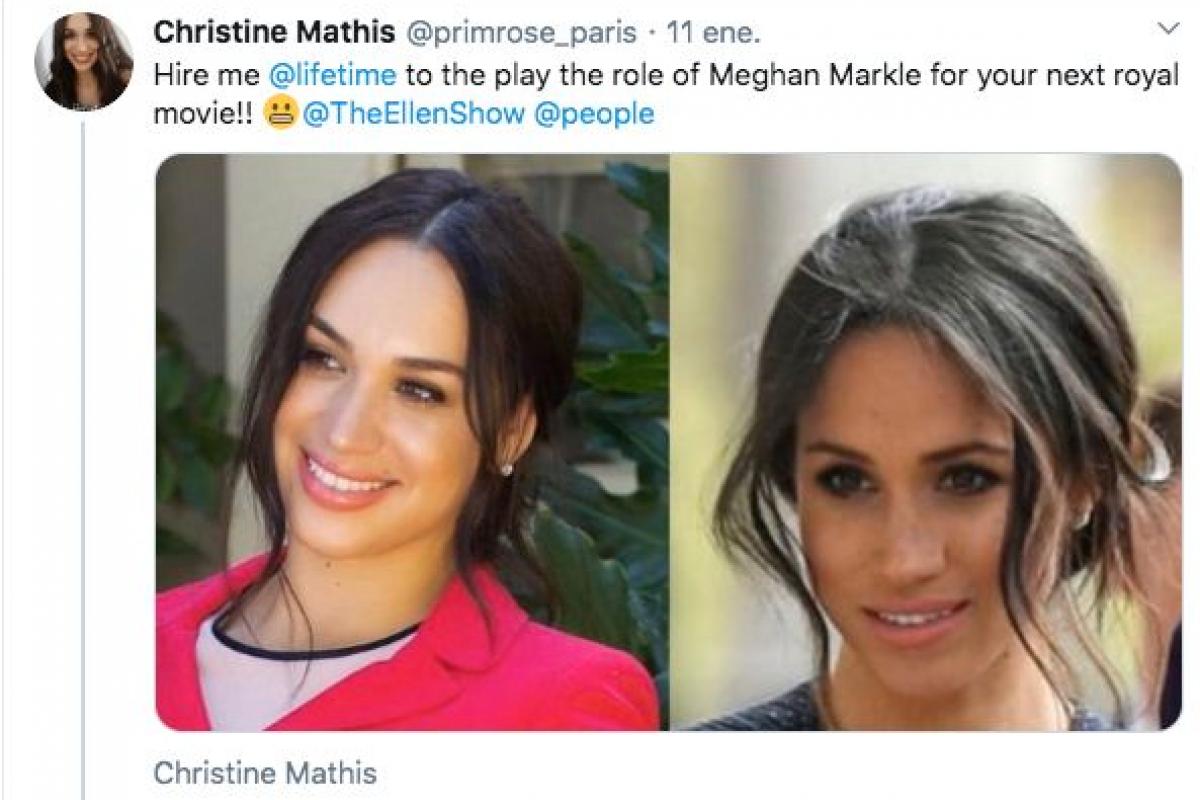Image resolution: width=1200 pixels, height=800 pixels.
Task: Click the round profile avatar picture
Action: (x=84, y=62)
